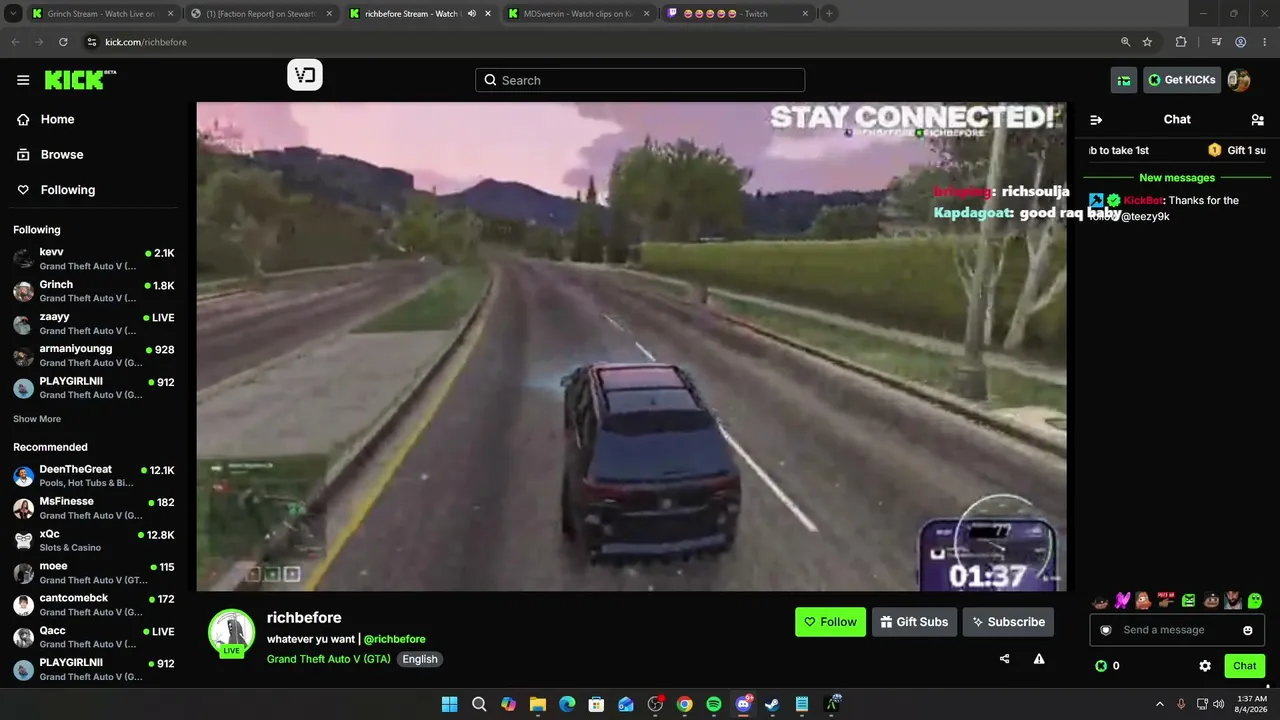The height and width of the screenshot is (720, 1280).
Task: Insert the green ghost emote
Action: (x=1255, y=601)
